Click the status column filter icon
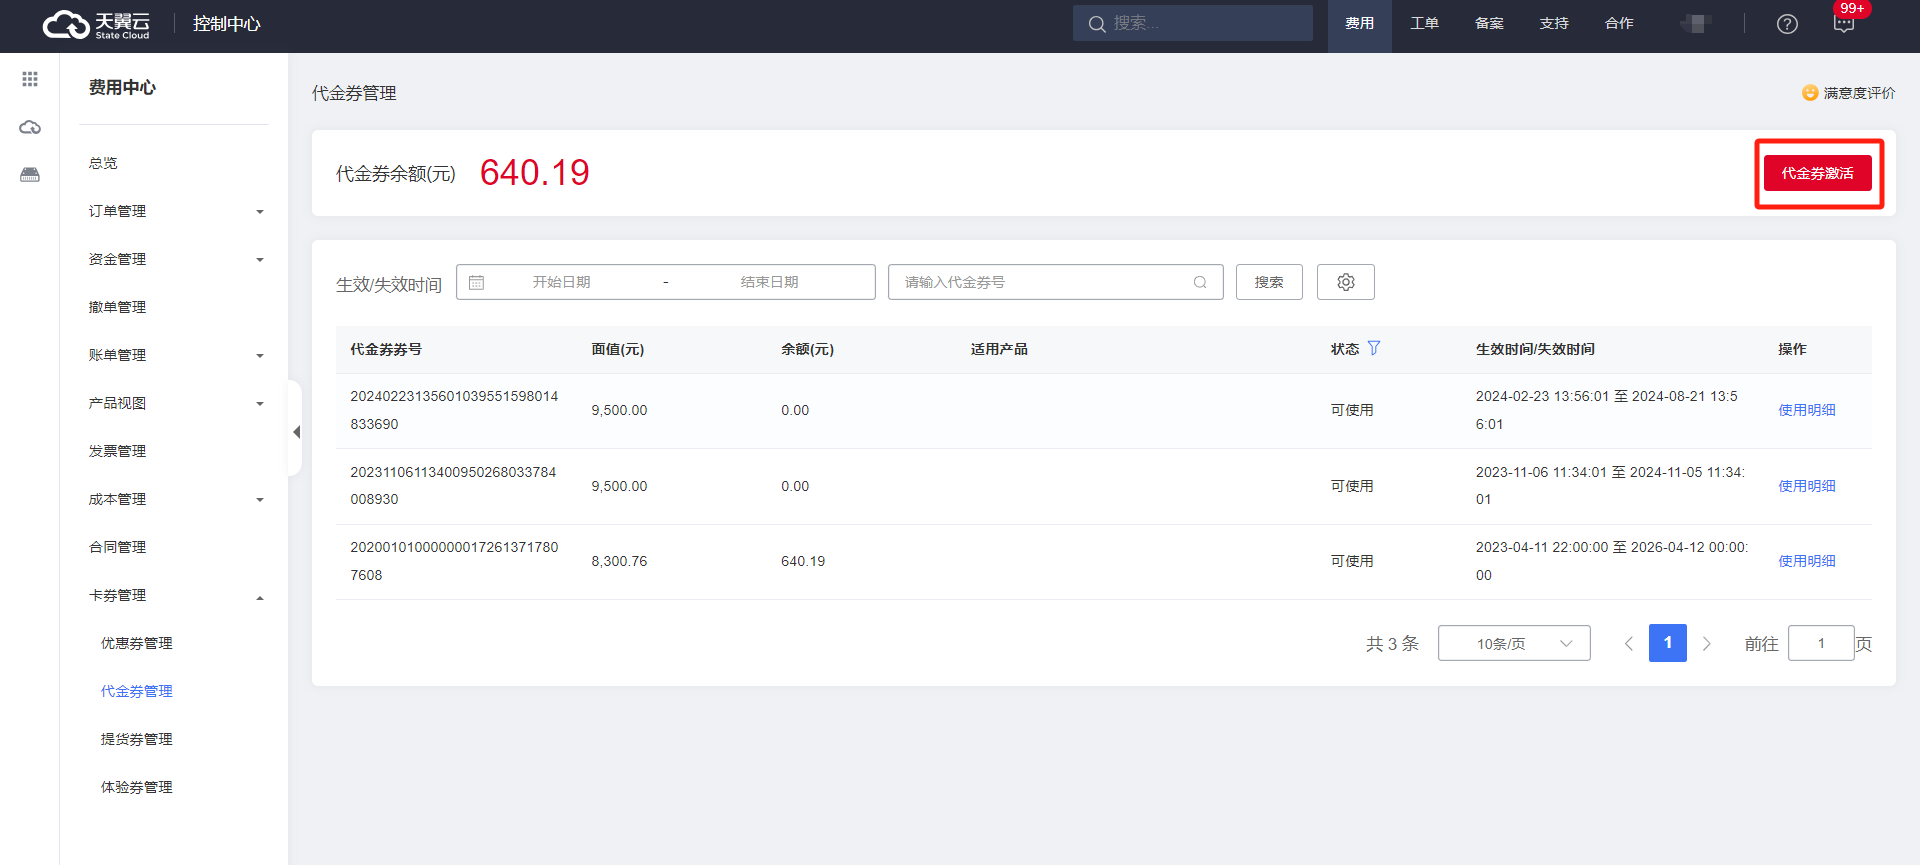Viewport: 1920px width, 865px height. point(1374,348)
